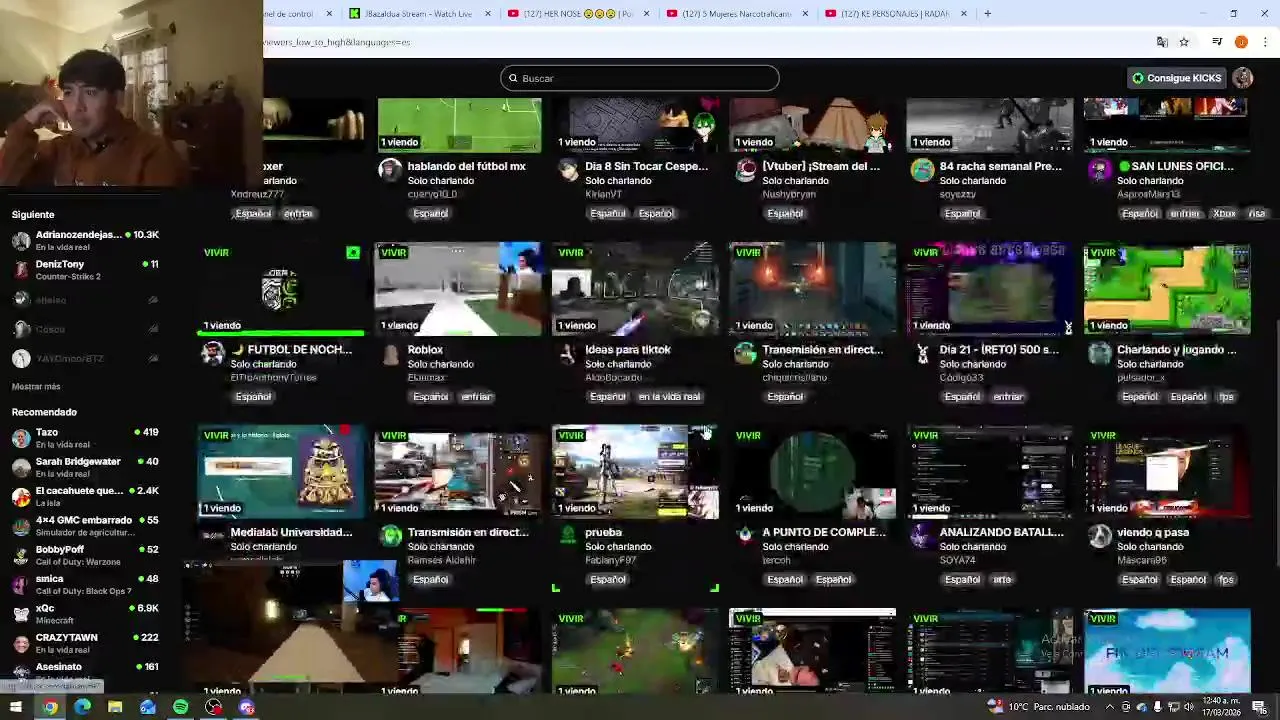Open DenizTony avatar in Siguiente list
This screenshot has width=1280, height=720.
(x=21, y=270)
